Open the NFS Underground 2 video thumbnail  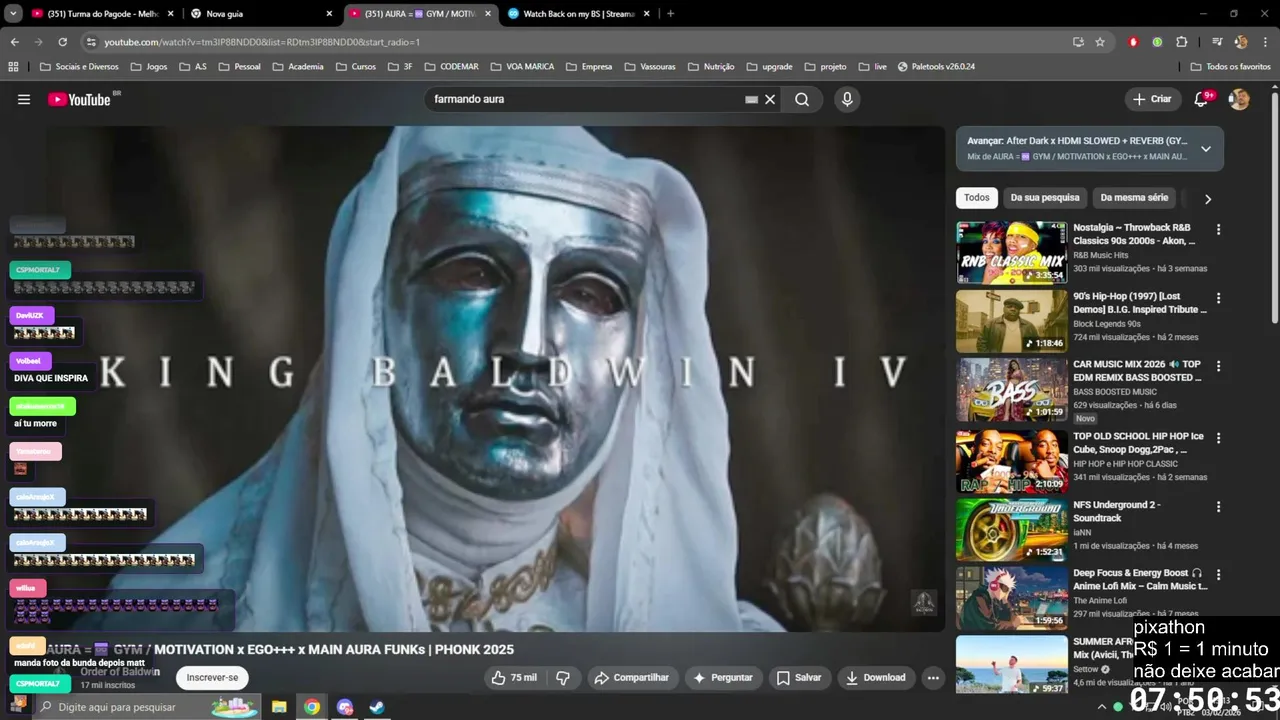point(1011,529)
